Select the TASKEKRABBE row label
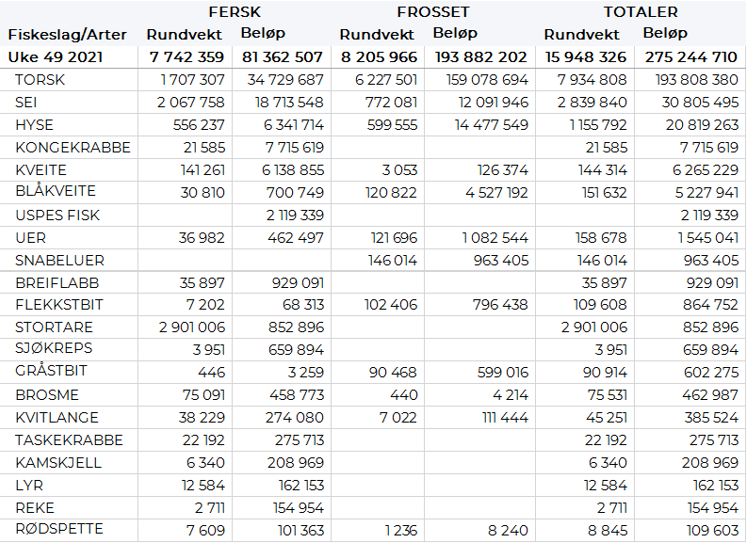The height and width of the screenshot is (543, 746). (x=69, y=440)
